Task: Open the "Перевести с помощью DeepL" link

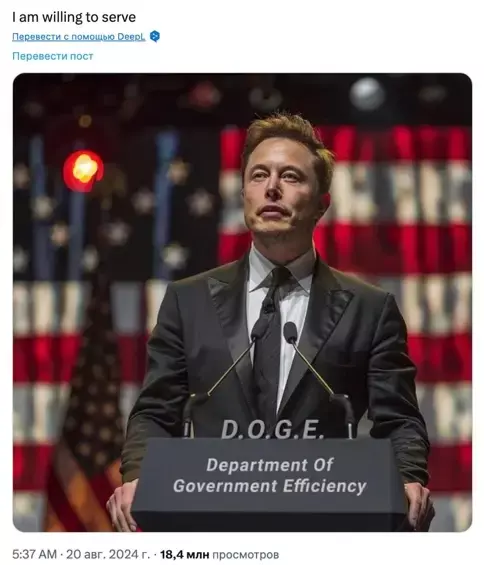Action: coord(79,37)
